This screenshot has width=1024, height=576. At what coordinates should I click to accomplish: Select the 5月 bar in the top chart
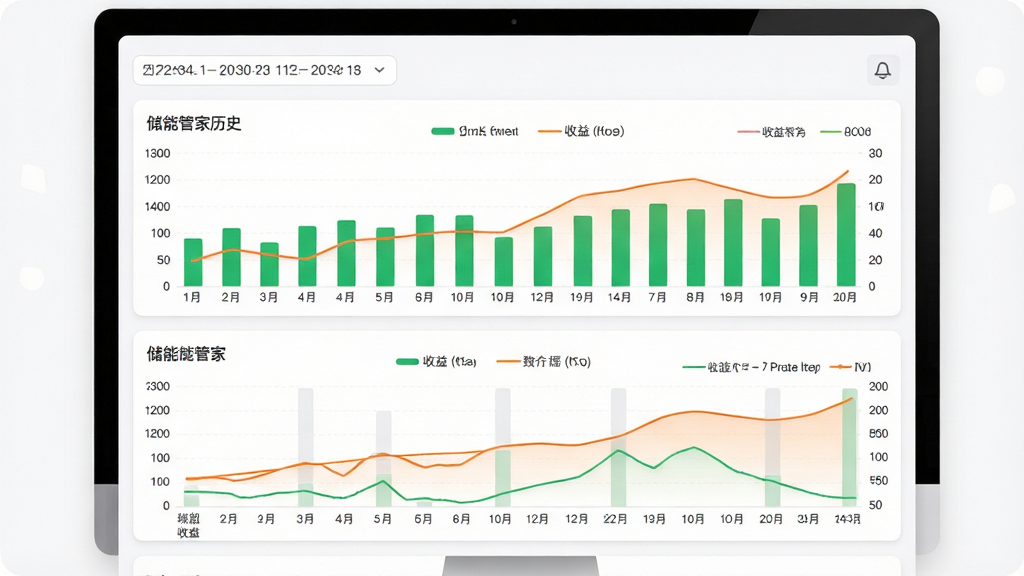point(385,257)
